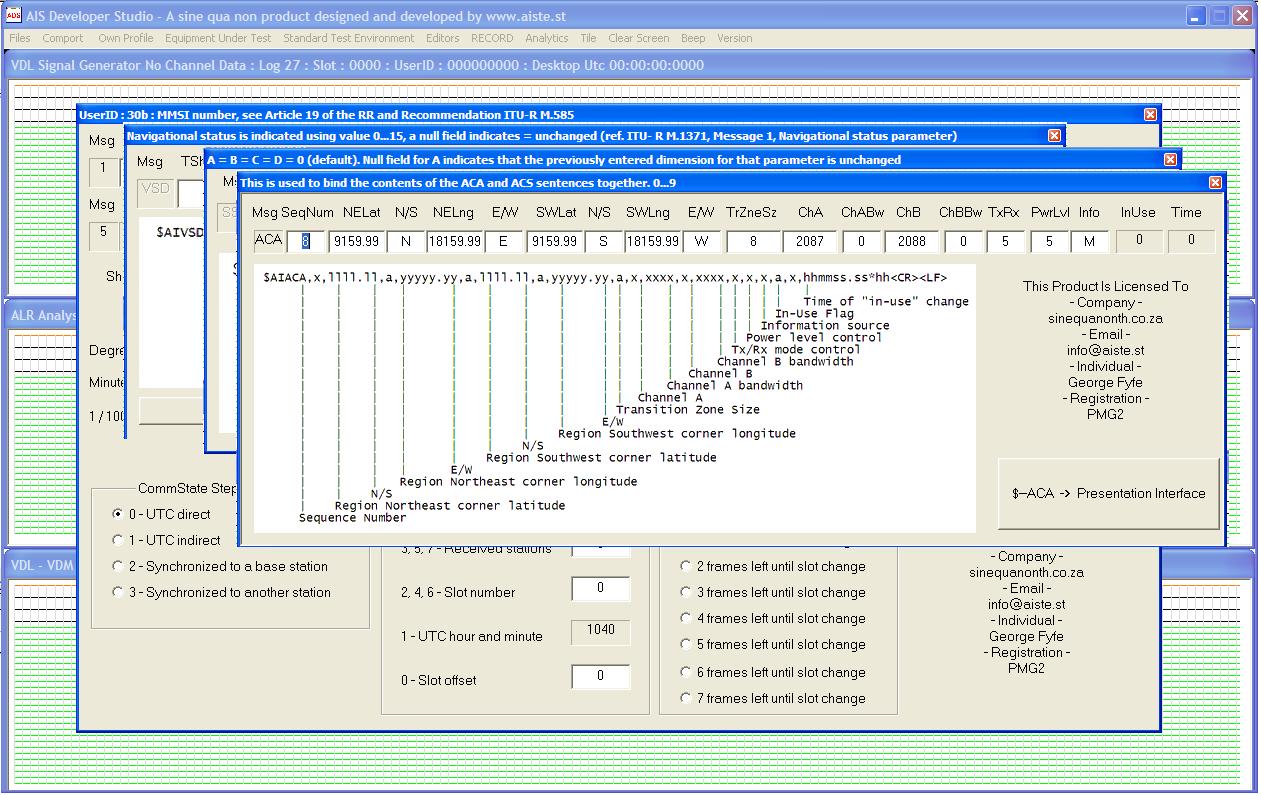
Task: Click the Slot offset input field
Action: 600,676
